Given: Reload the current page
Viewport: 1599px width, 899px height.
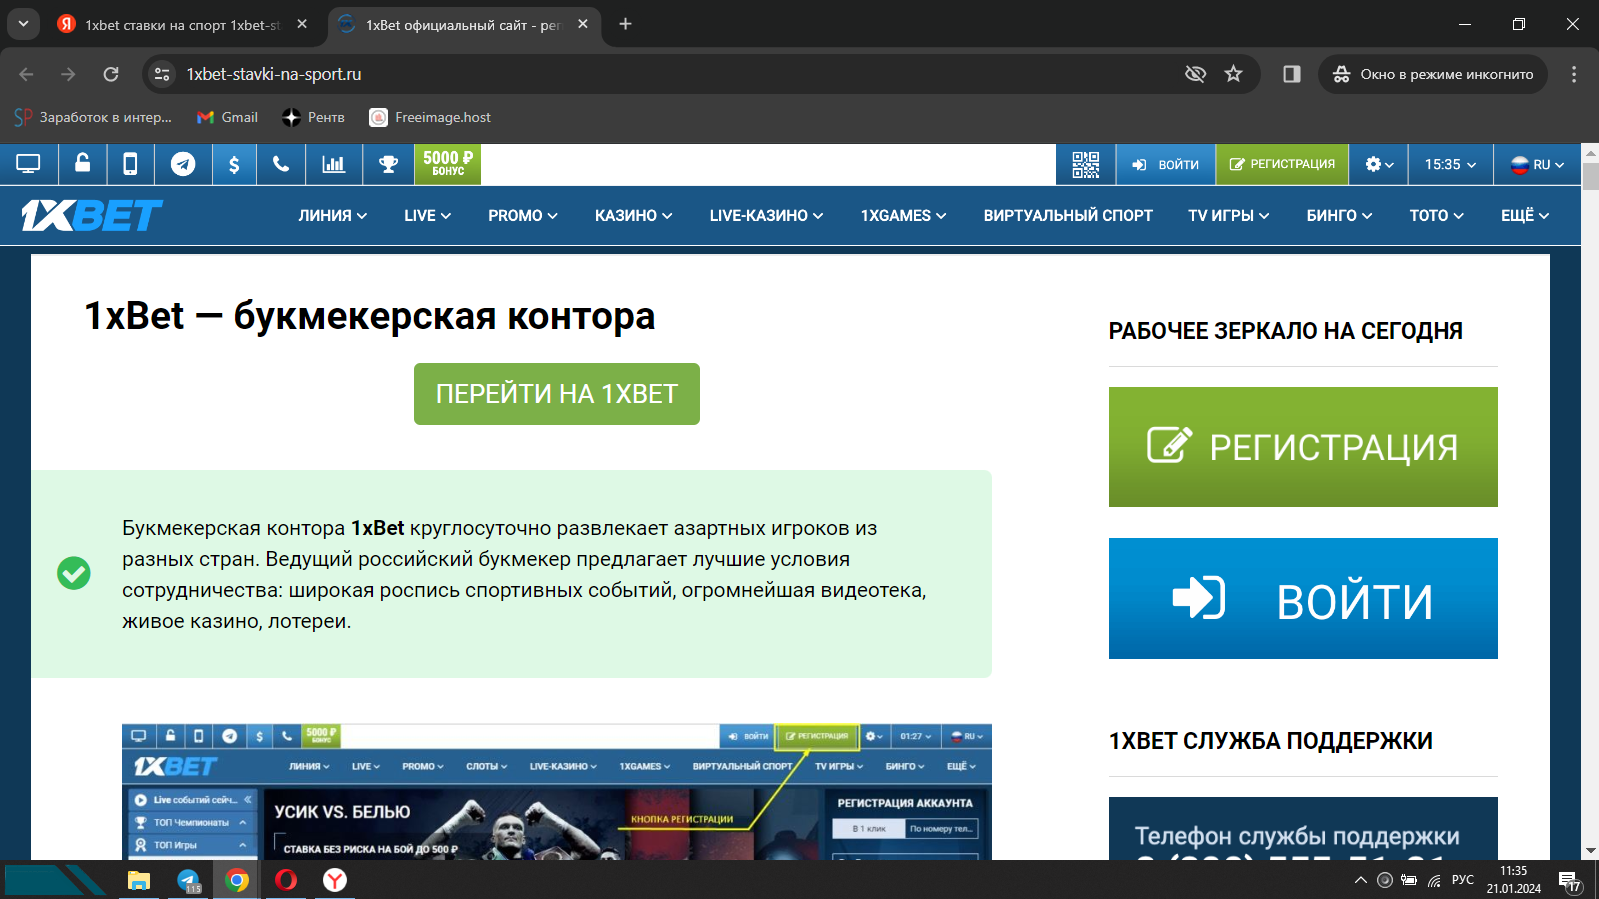Looking at the screenshot, I should click(x=111, y=74).
